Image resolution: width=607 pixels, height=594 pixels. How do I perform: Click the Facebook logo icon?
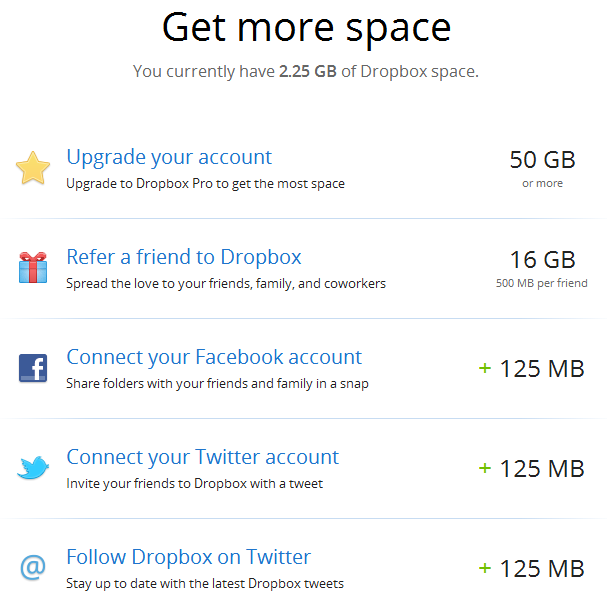coord(33,368)
